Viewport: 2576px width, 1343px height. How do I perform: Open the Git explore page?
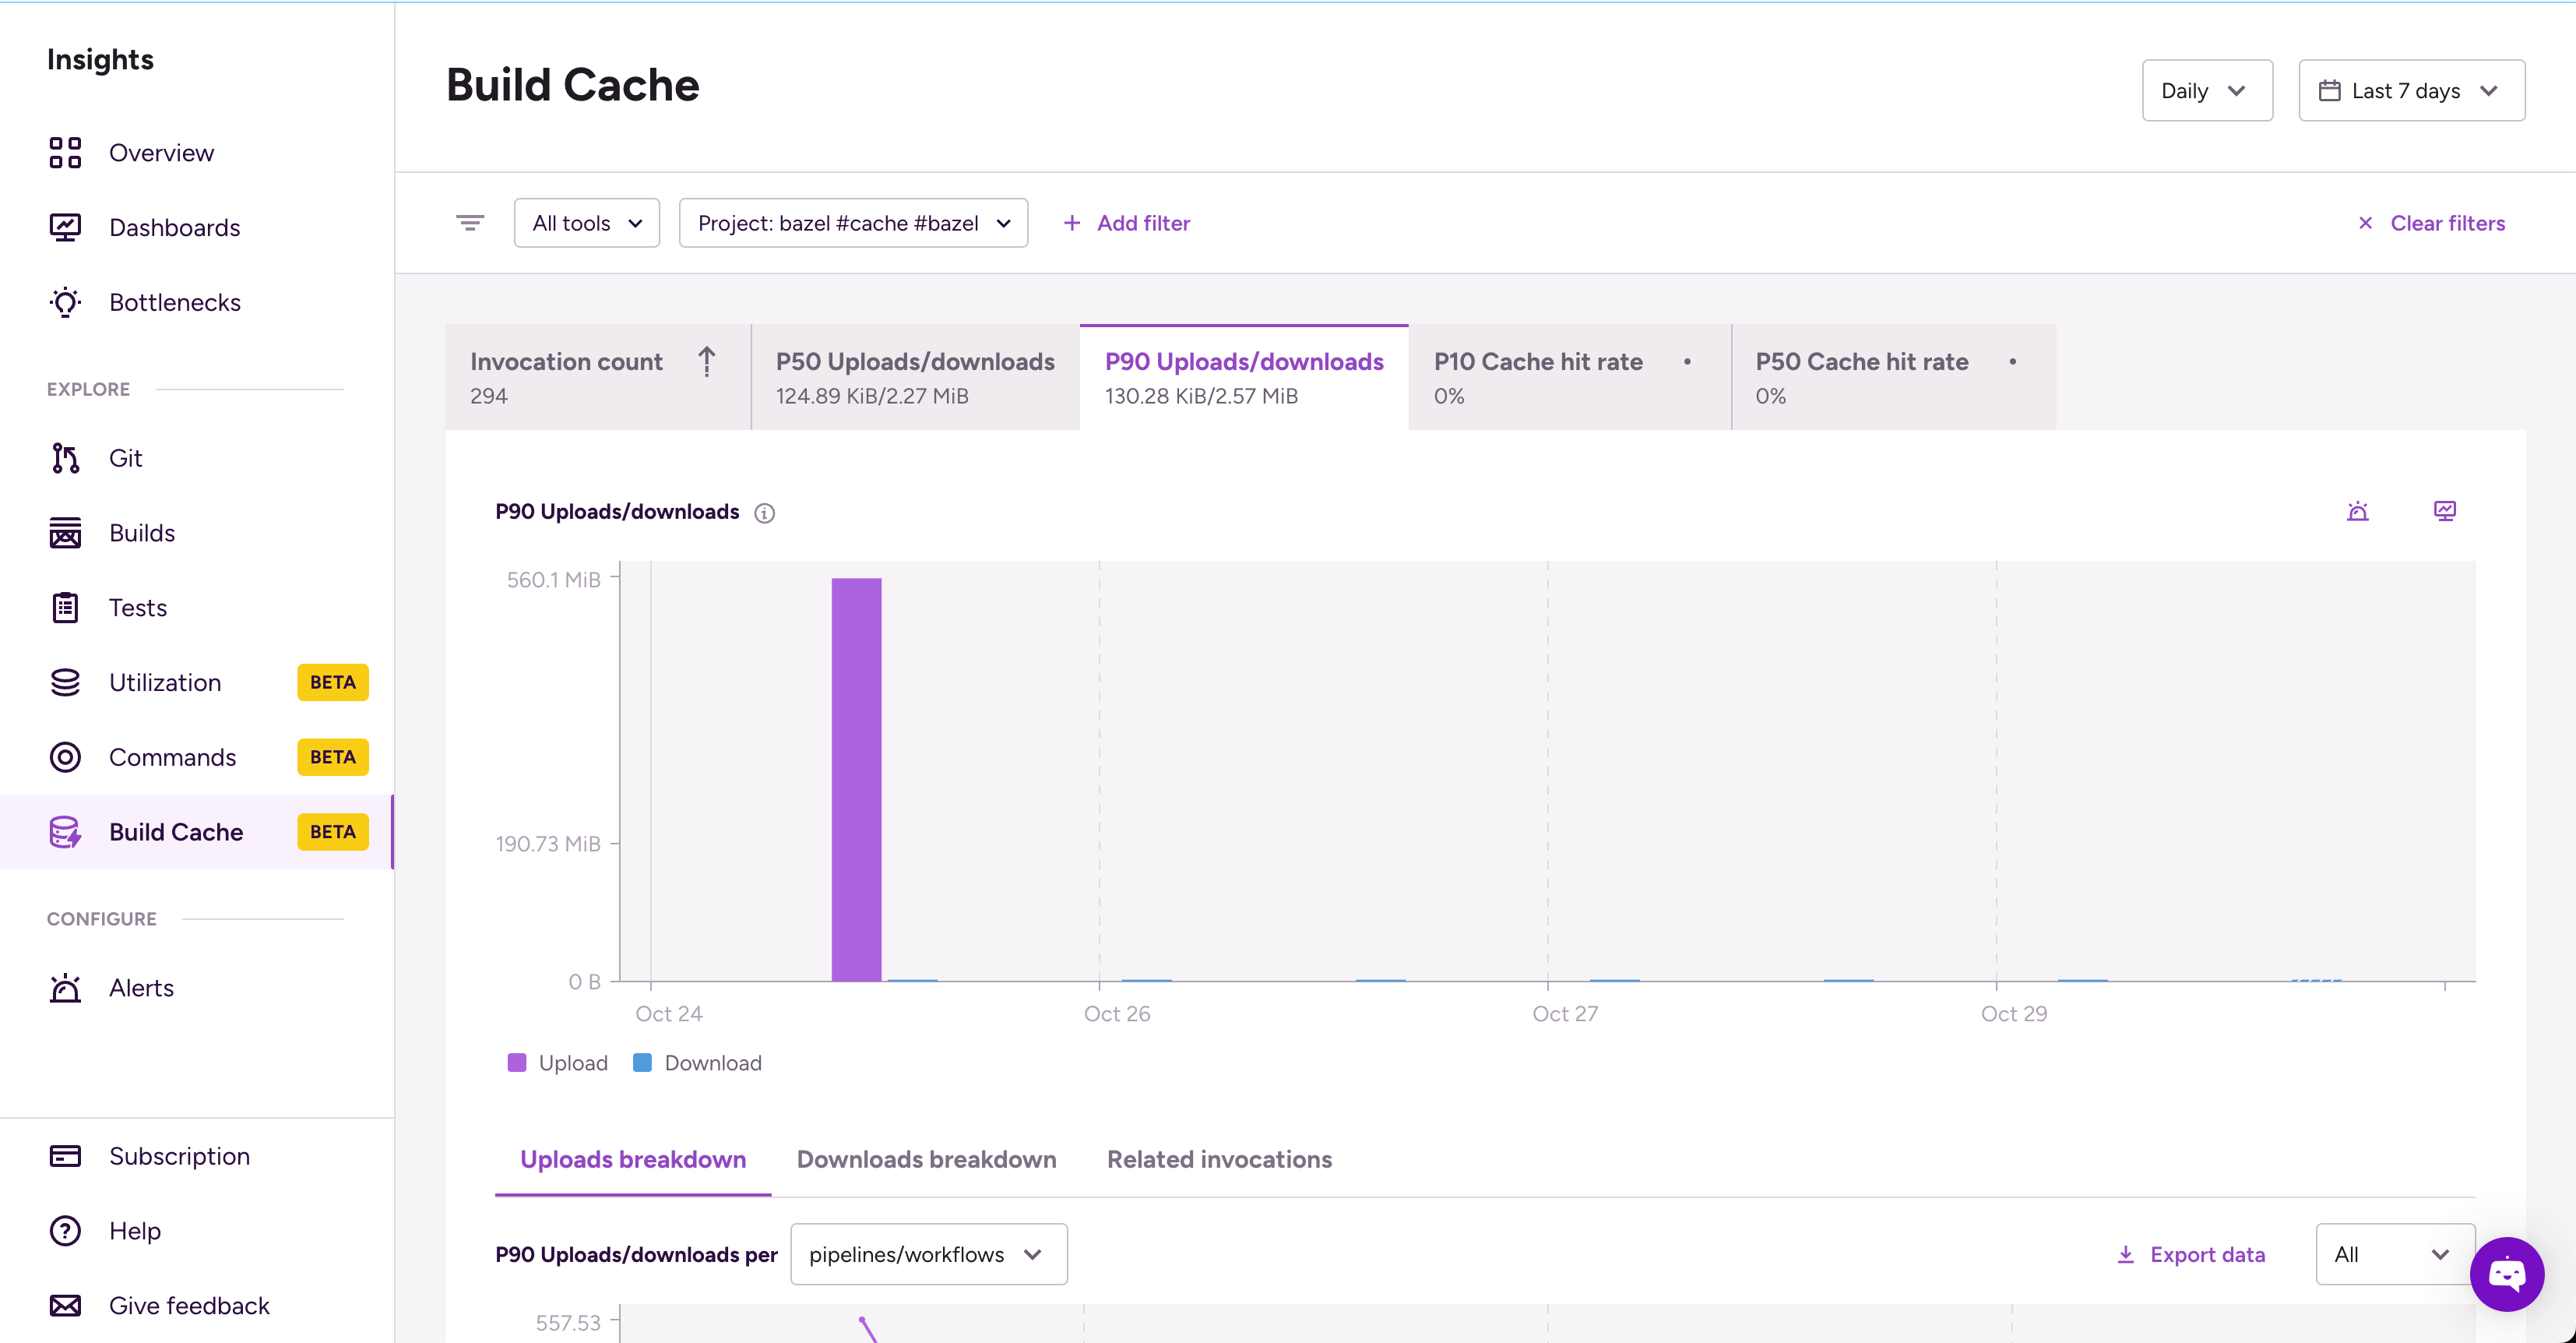pyautogui.click(x=125, y=458)
